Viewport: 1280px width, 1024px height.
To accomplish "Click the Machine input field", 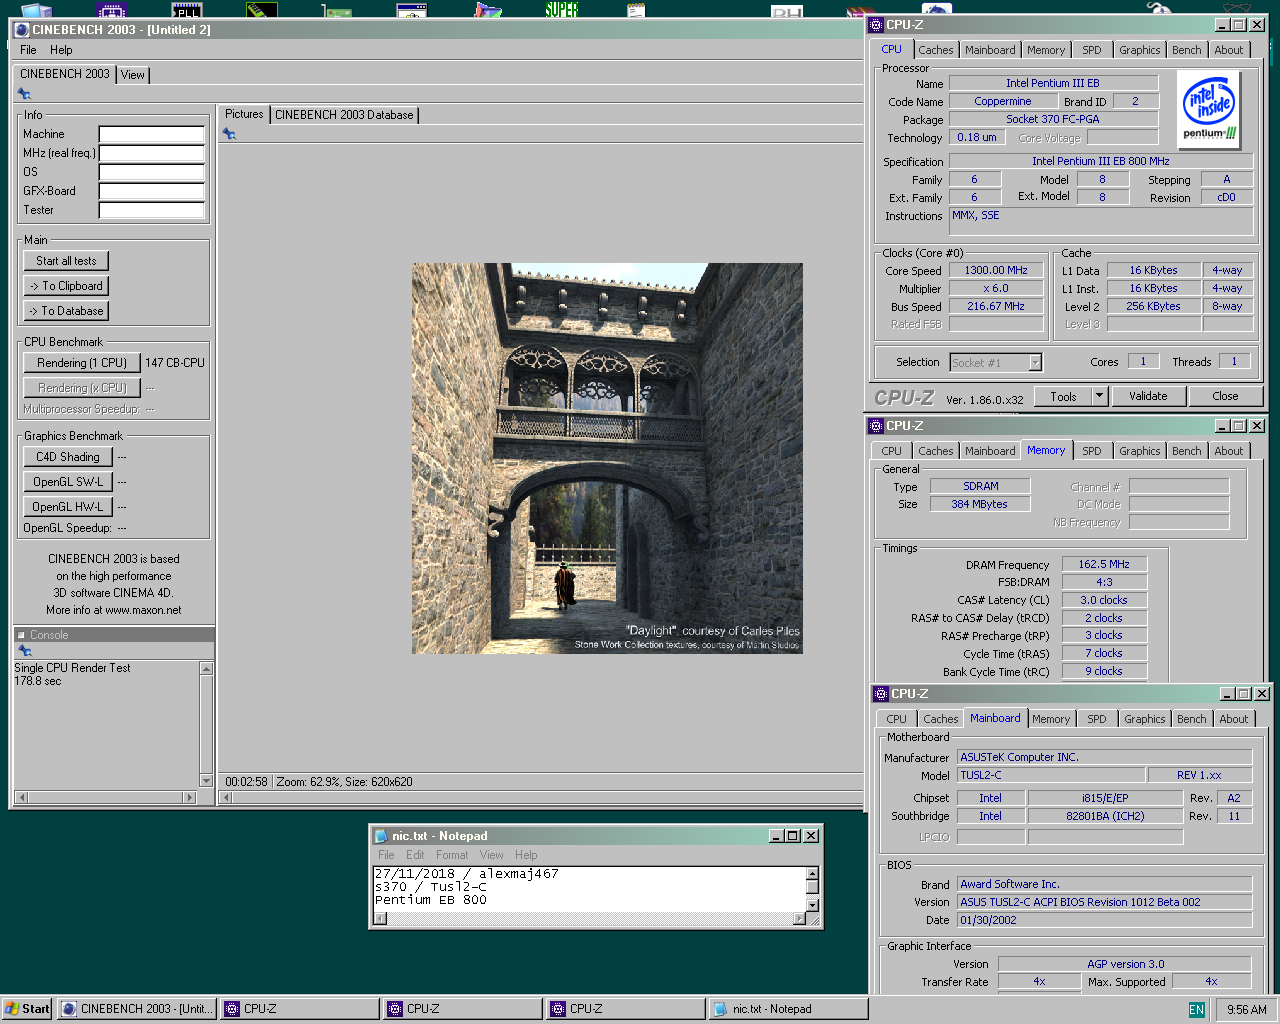I will 152,134.
